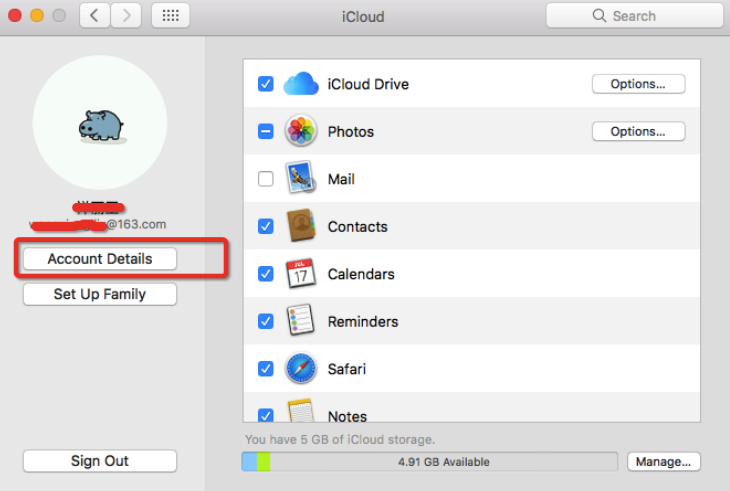The height and width of the screenshot is (491, 730).
Task: Click the Reminders label
Action: [x=363, y=322]
